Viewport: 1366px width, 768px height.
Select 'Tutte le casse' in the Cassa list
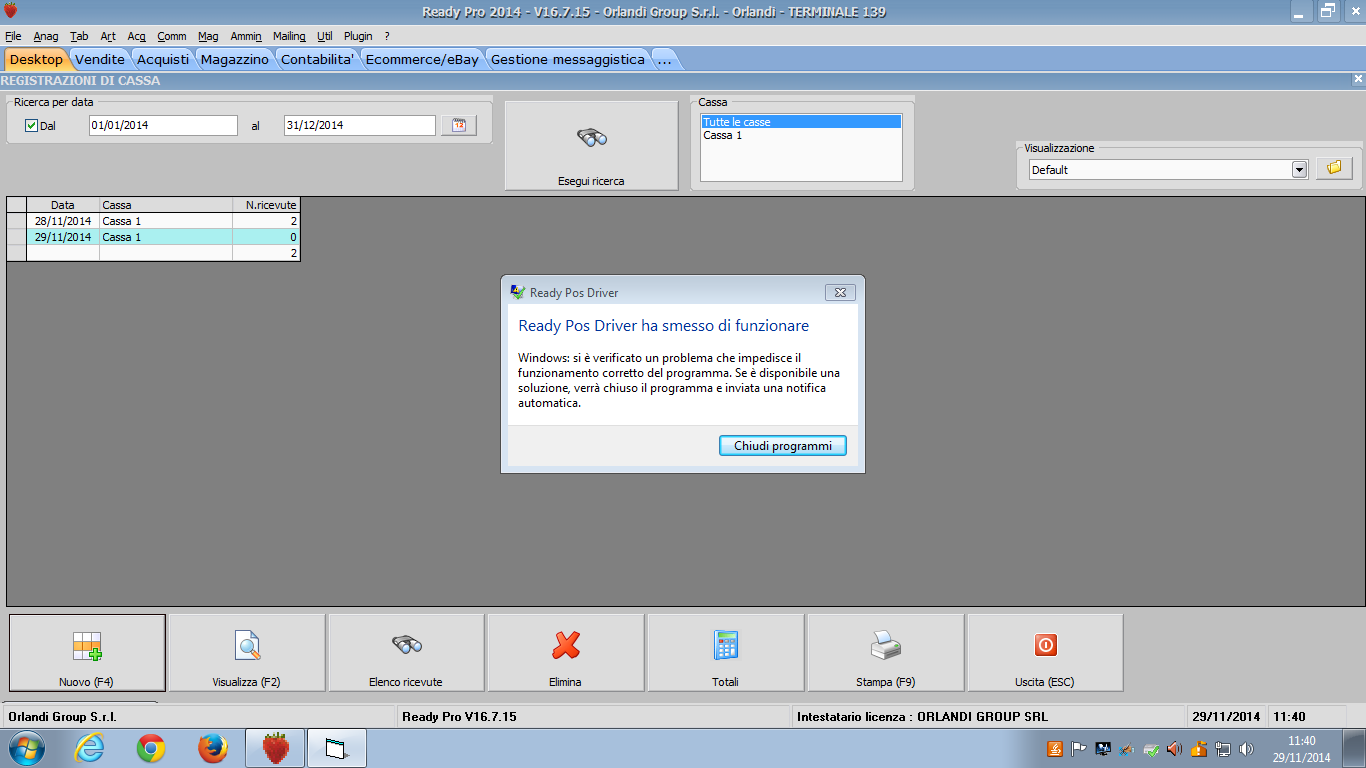(x=801, y=122)
